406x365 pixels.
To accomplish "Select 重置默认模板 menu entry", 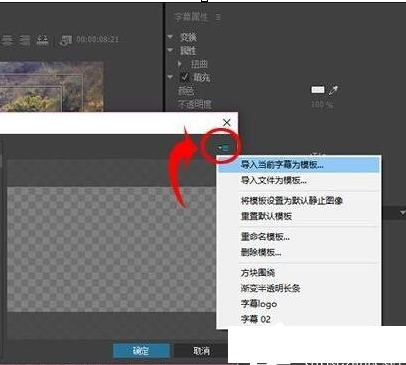I will click(299, 216).
